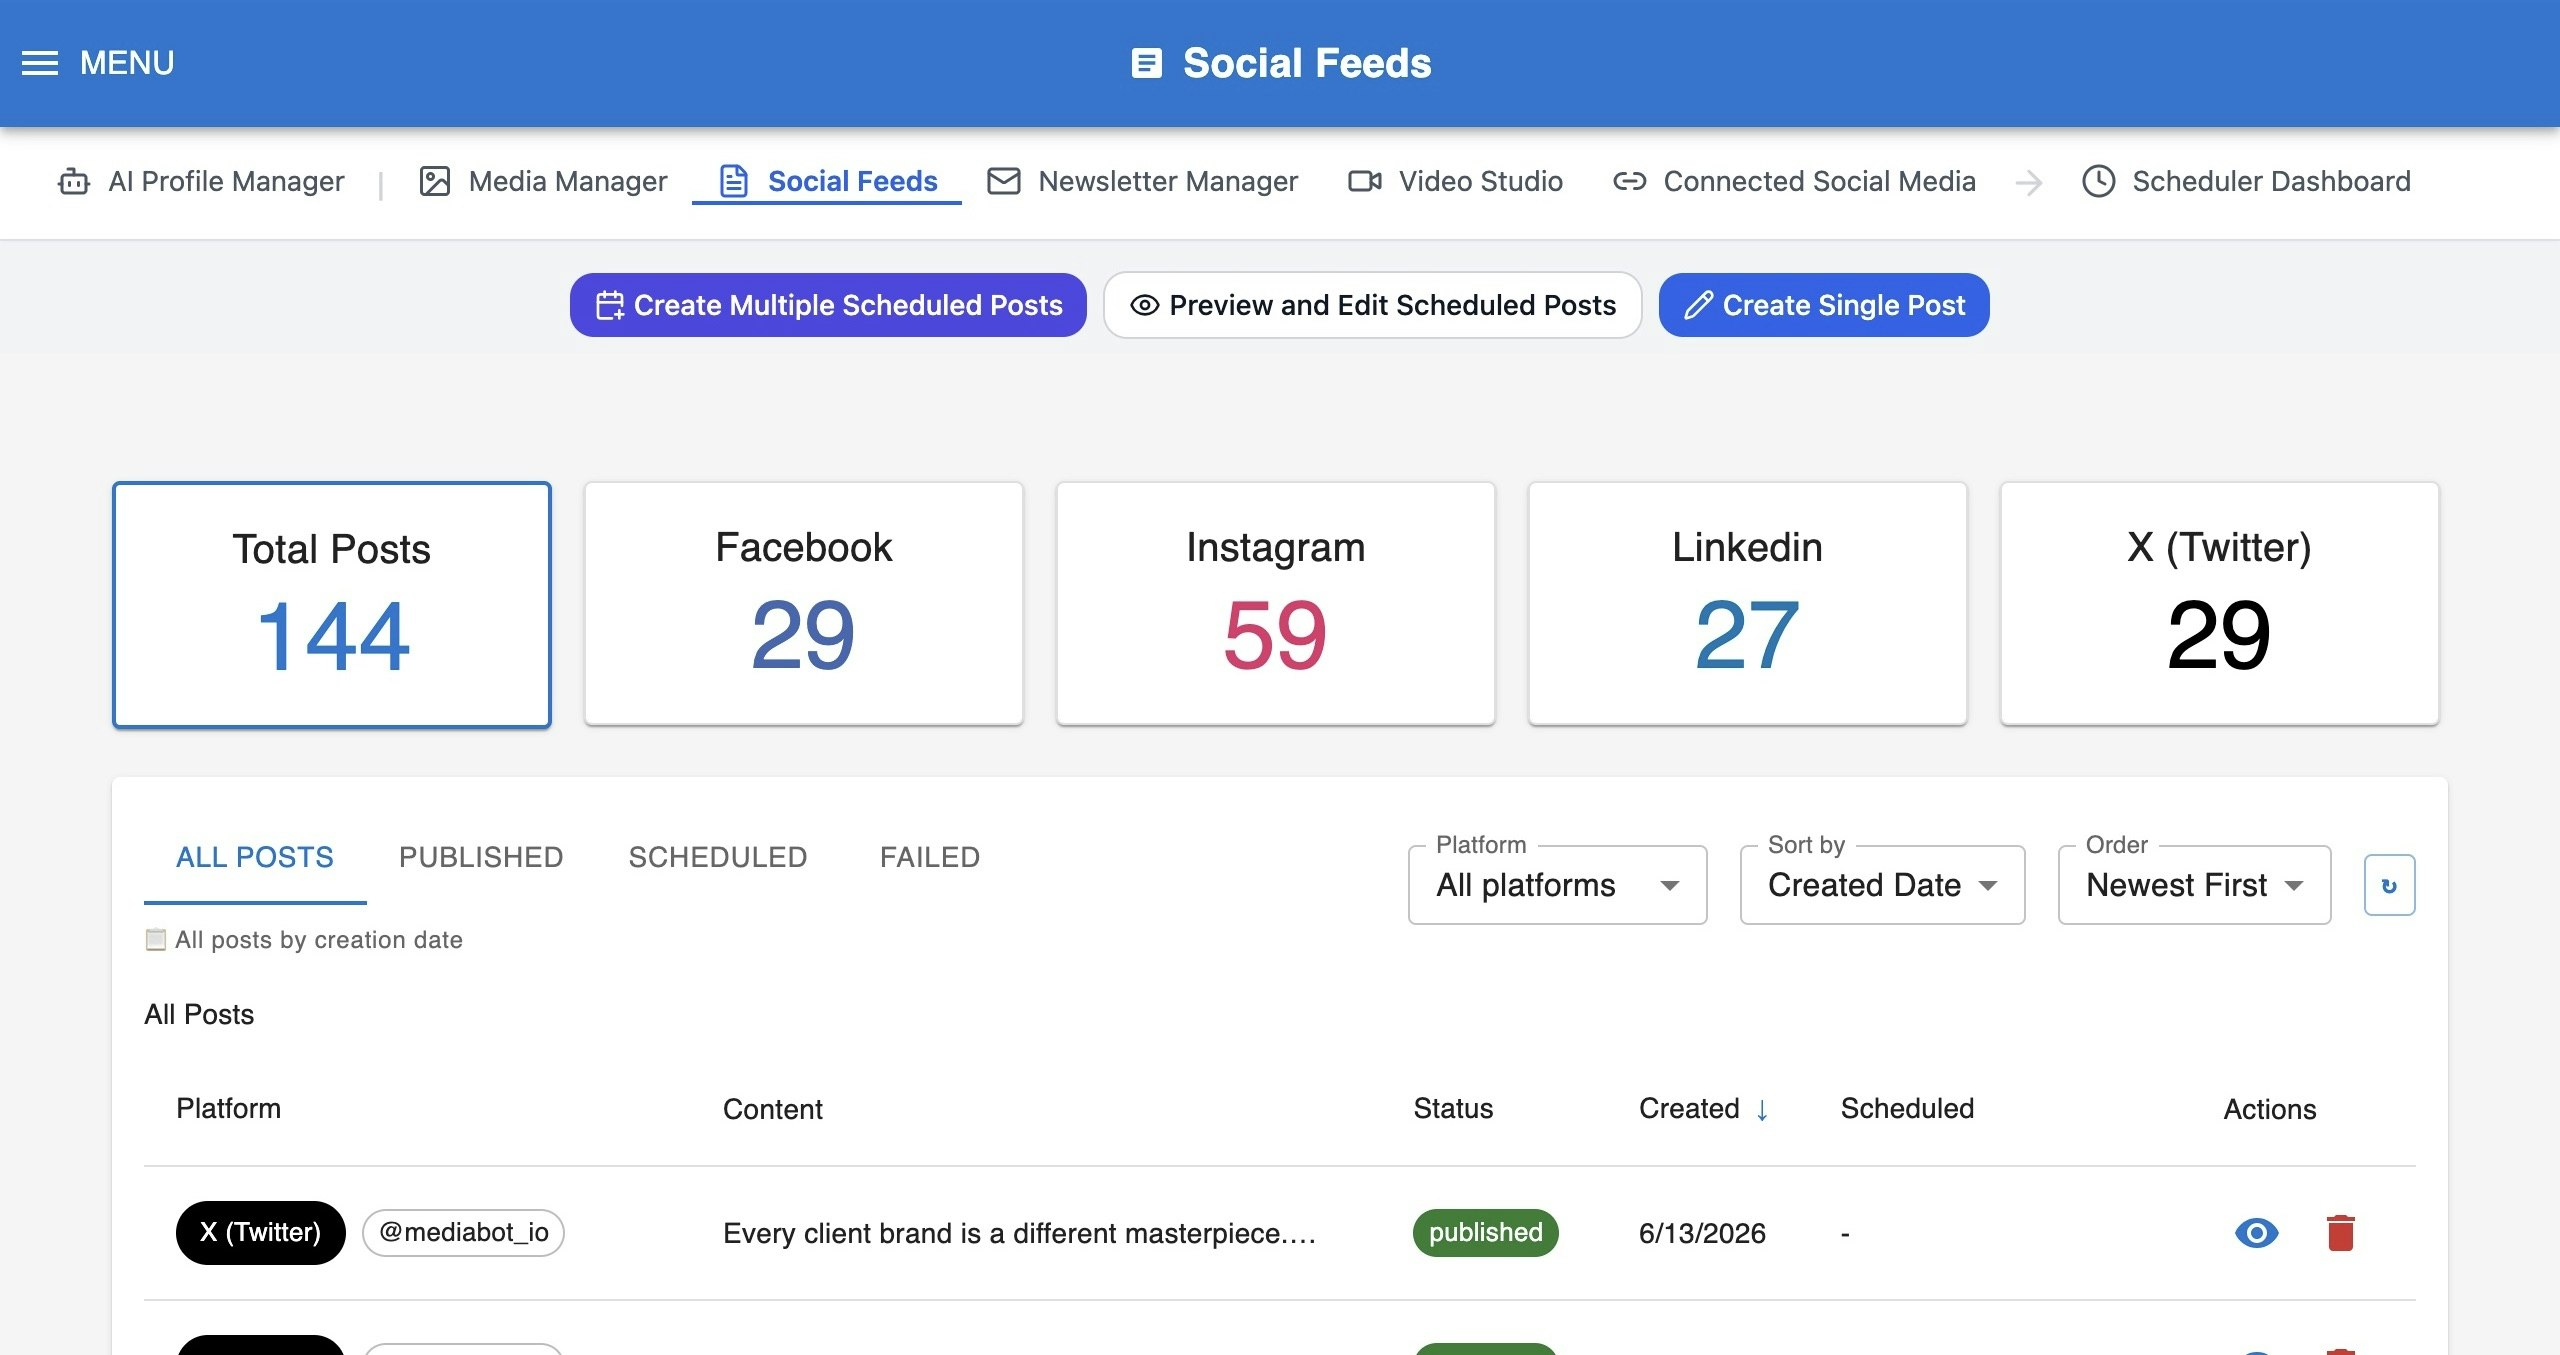Click the 6/13/2026 created date cell

tap(1702, 1233)
